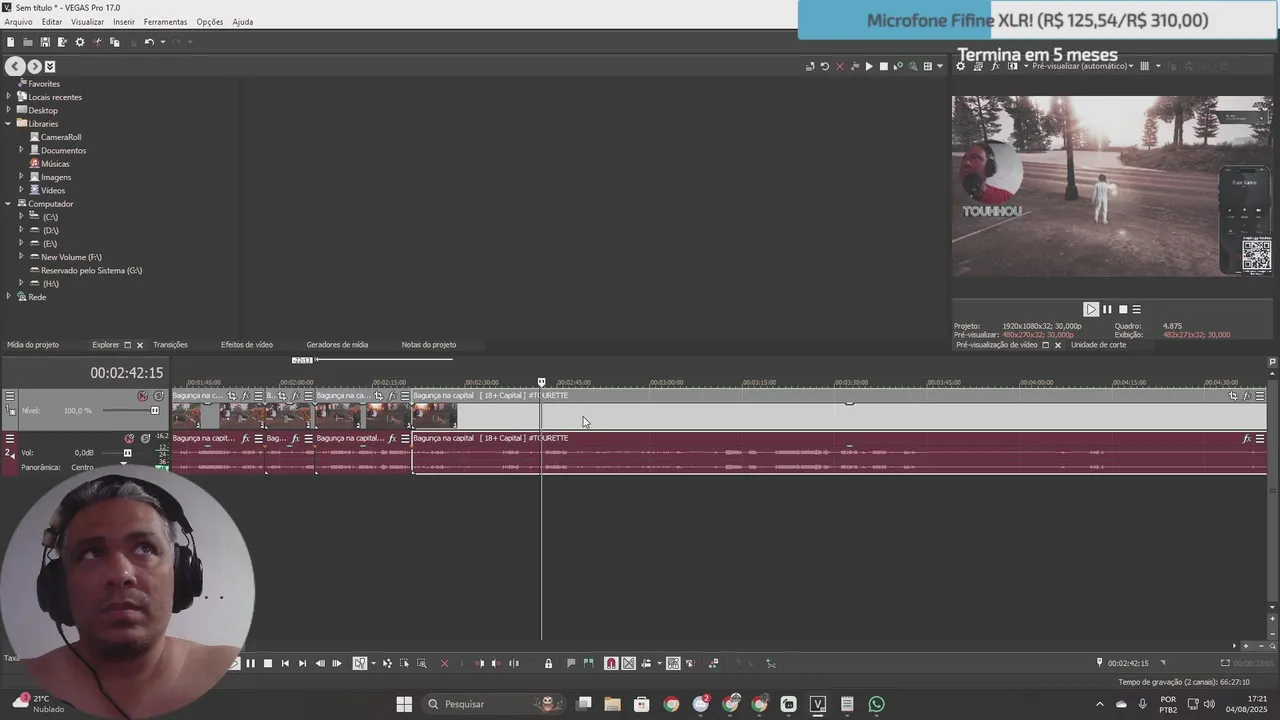Save the project with the floppy icon

coord(45,42)
